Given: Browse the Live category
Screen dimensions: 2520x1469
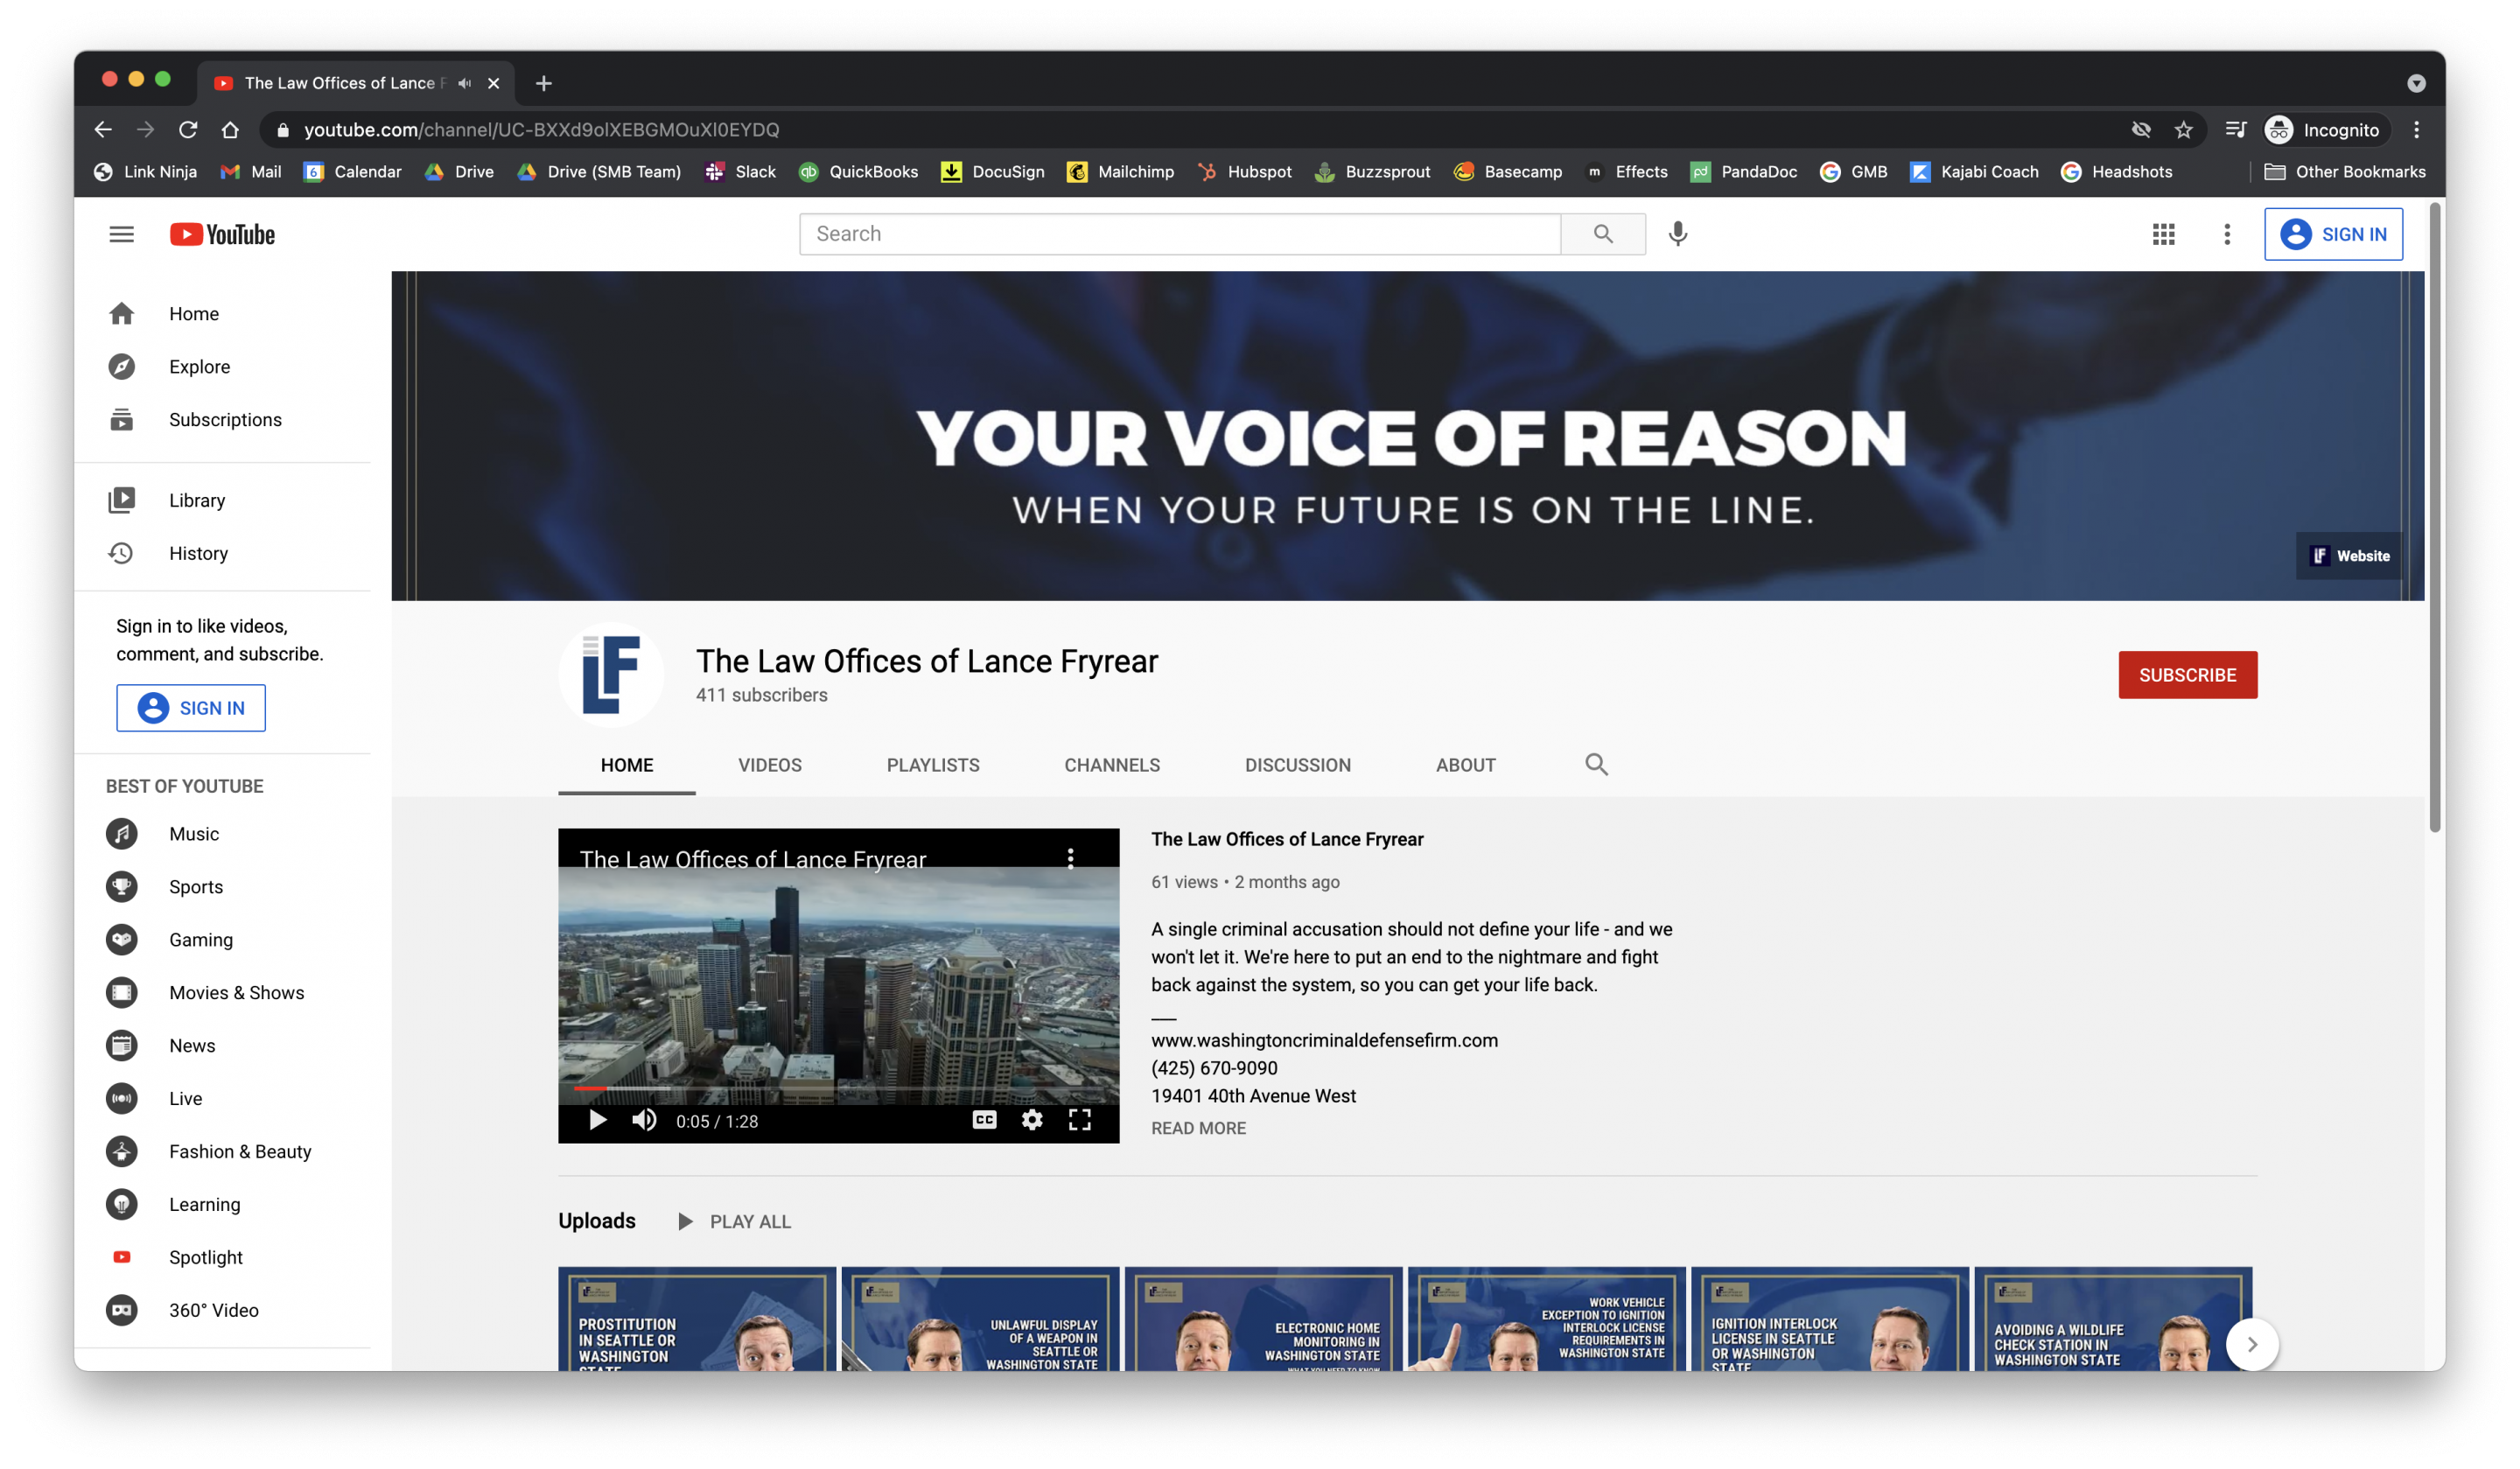Looking at the screenshot, I should click(x=222, y=1099).
